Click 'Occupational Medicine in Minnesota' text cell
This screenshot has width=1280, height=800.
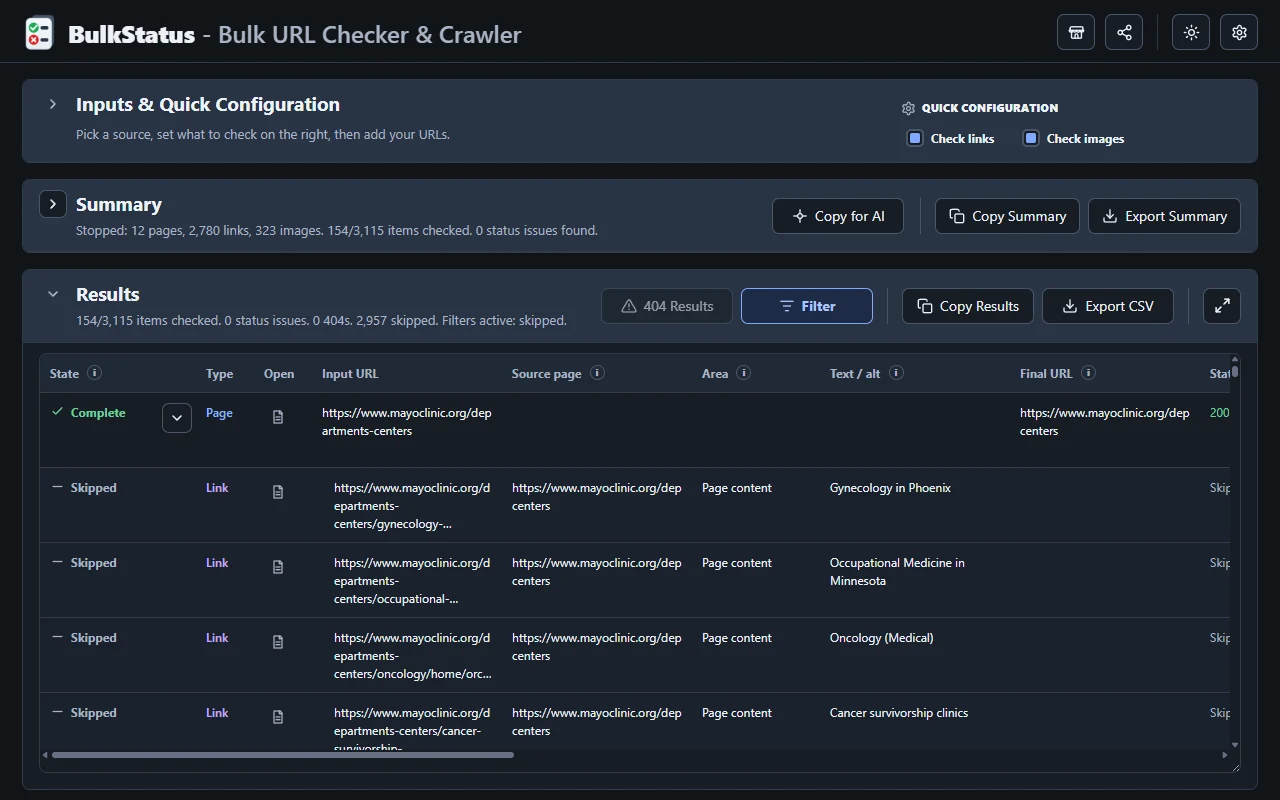click(897, 572)
